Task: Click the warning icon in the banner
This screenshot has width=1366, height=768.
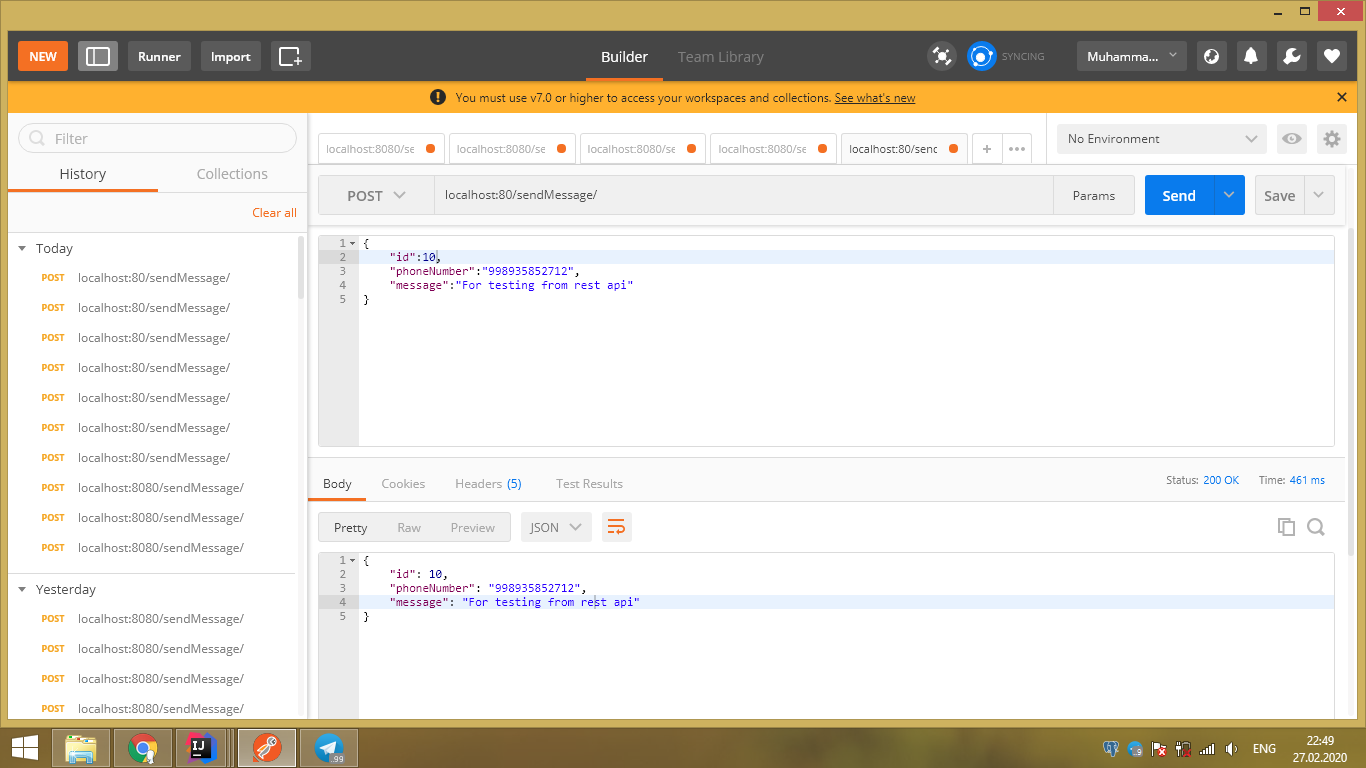Action: [x=438, y=97]
